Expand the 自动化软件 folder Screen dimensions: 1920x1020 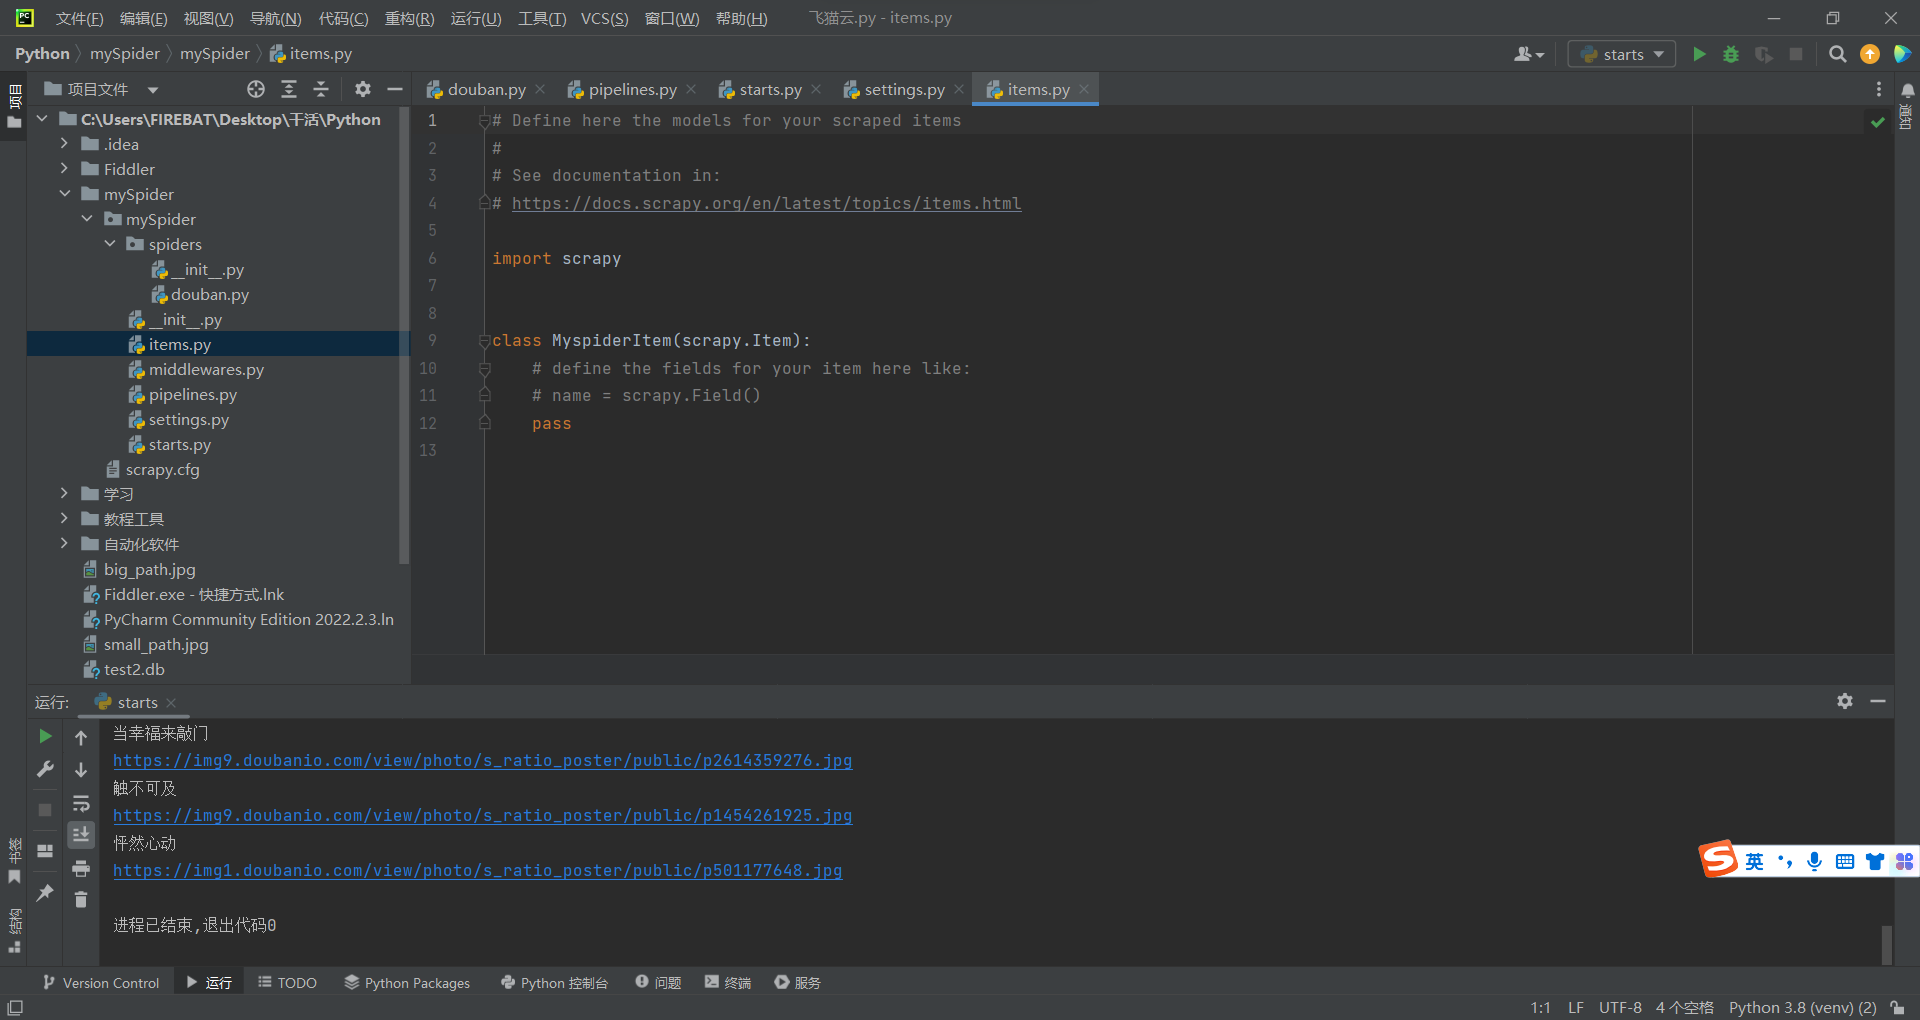[64, 543]
